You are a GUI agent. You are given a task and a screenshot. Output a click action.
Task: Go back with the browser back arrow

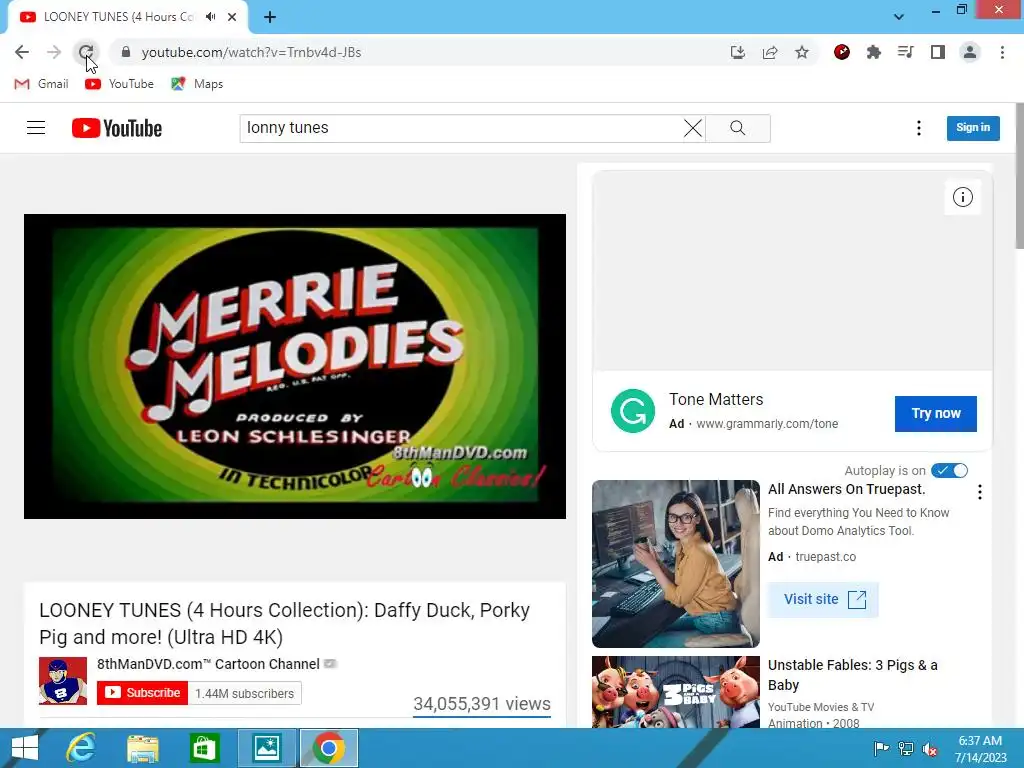[x=22, y=52]
